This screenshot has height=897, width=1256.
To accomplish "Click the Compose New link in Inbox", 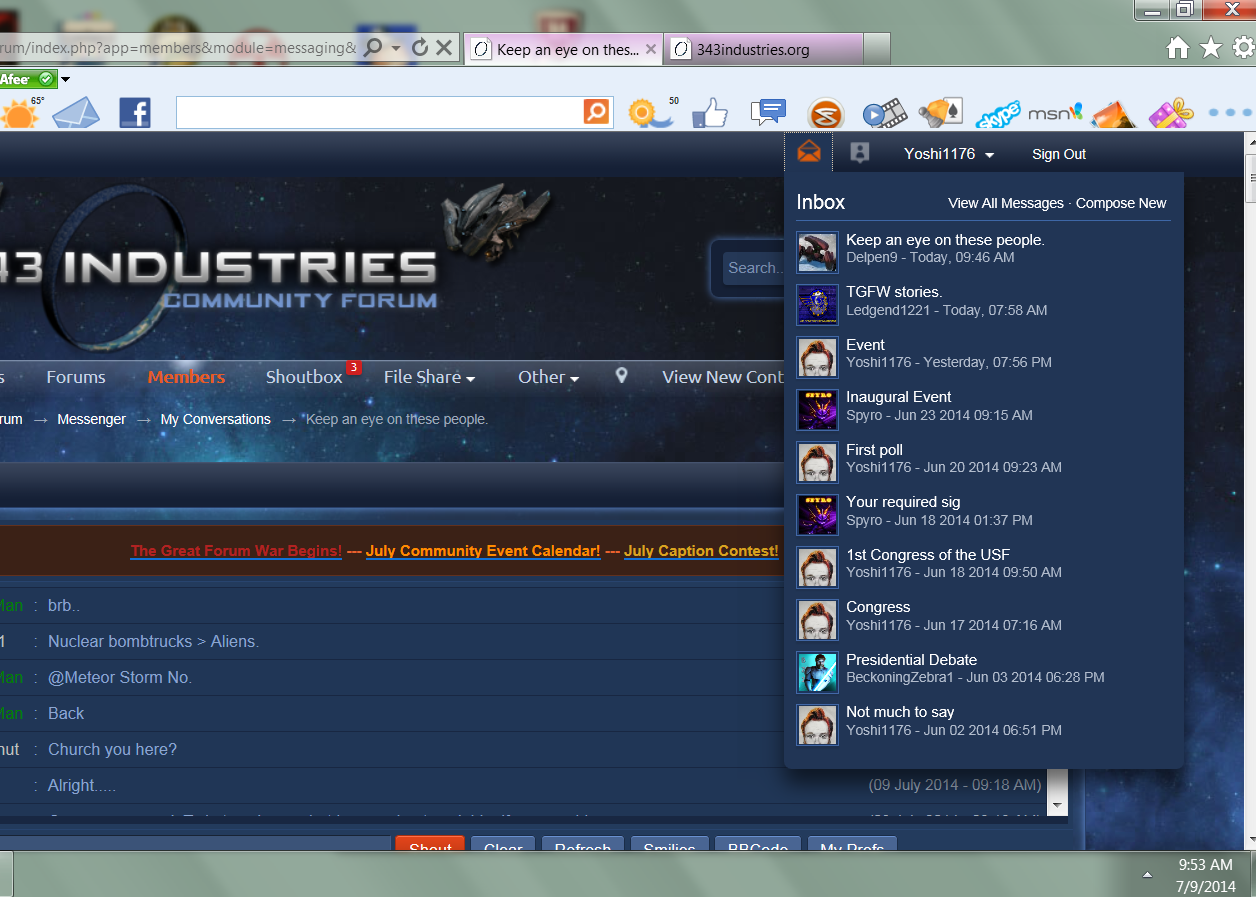I will click(1121, 203).
